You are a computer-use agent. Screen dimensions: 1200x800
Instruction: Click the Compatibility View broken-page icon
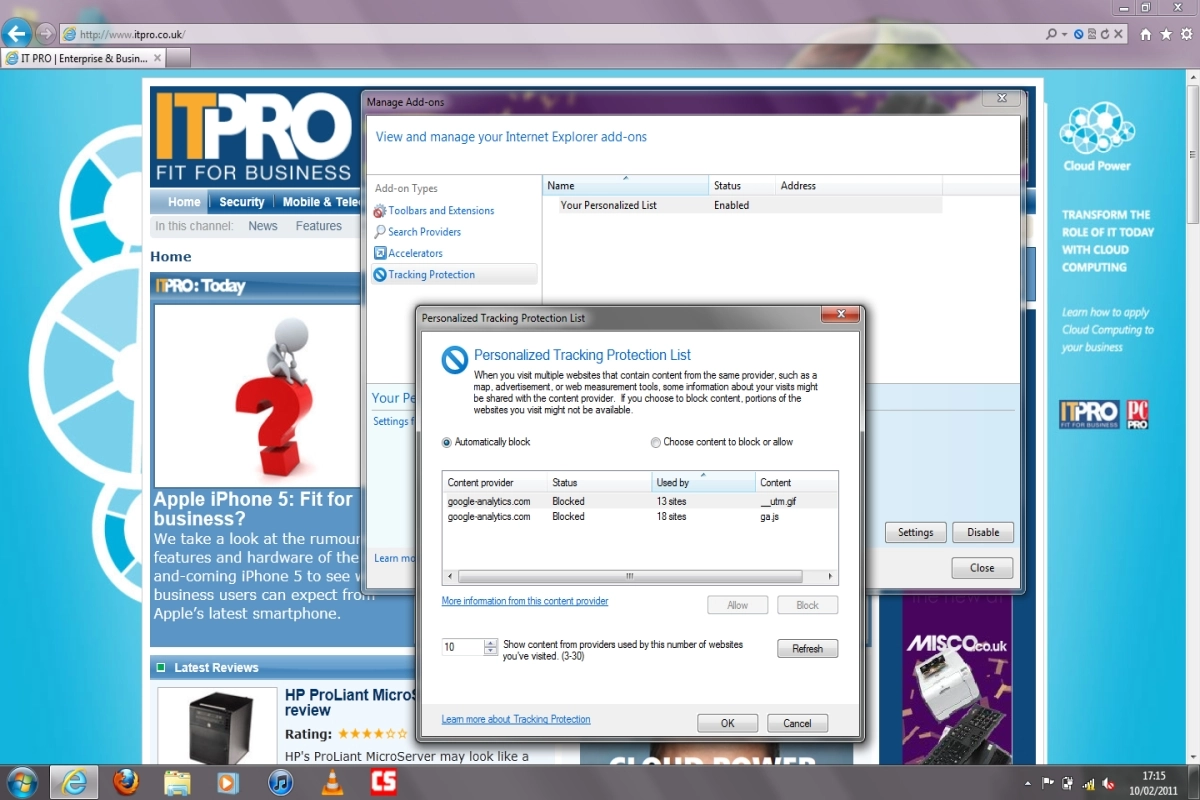tap(1092, 34)
